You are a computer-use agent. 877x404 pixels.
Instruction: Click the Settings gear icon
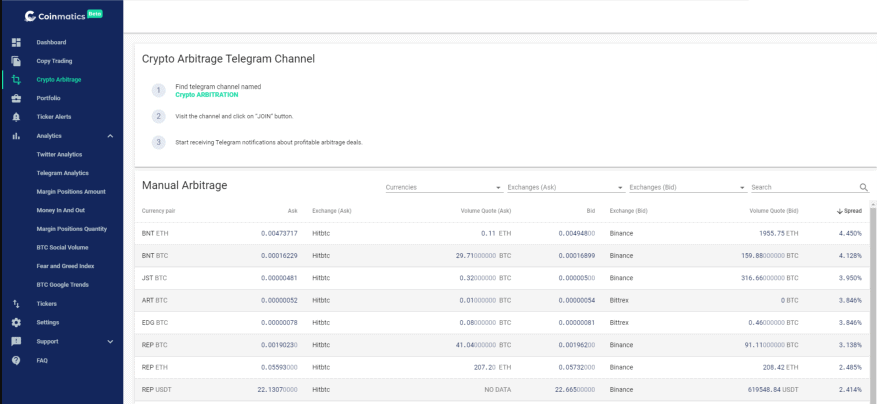[16, 322]
